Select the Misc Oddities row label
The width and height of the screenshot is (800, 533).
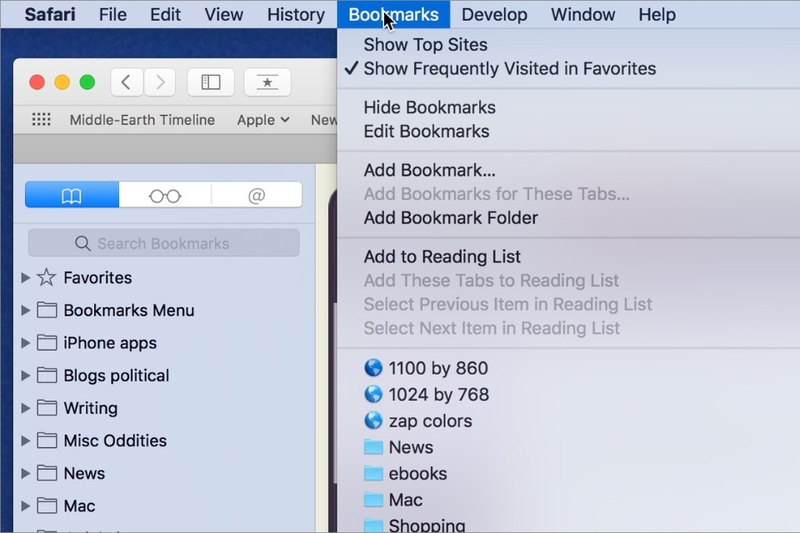115,441
